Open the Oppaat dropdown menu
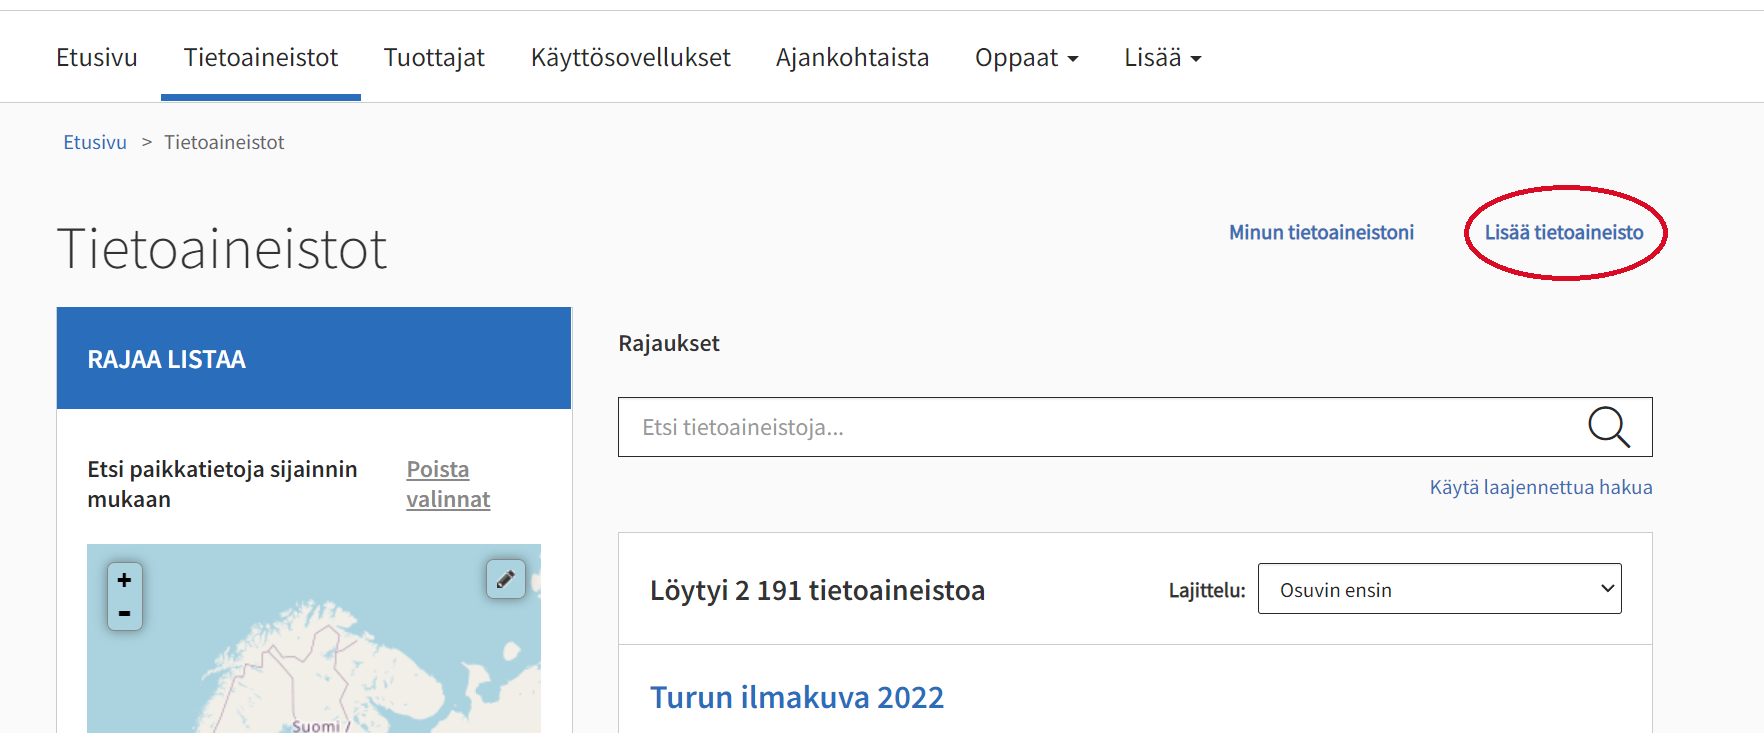This screenshot has height=733, width=1764. pos(1027,58)
